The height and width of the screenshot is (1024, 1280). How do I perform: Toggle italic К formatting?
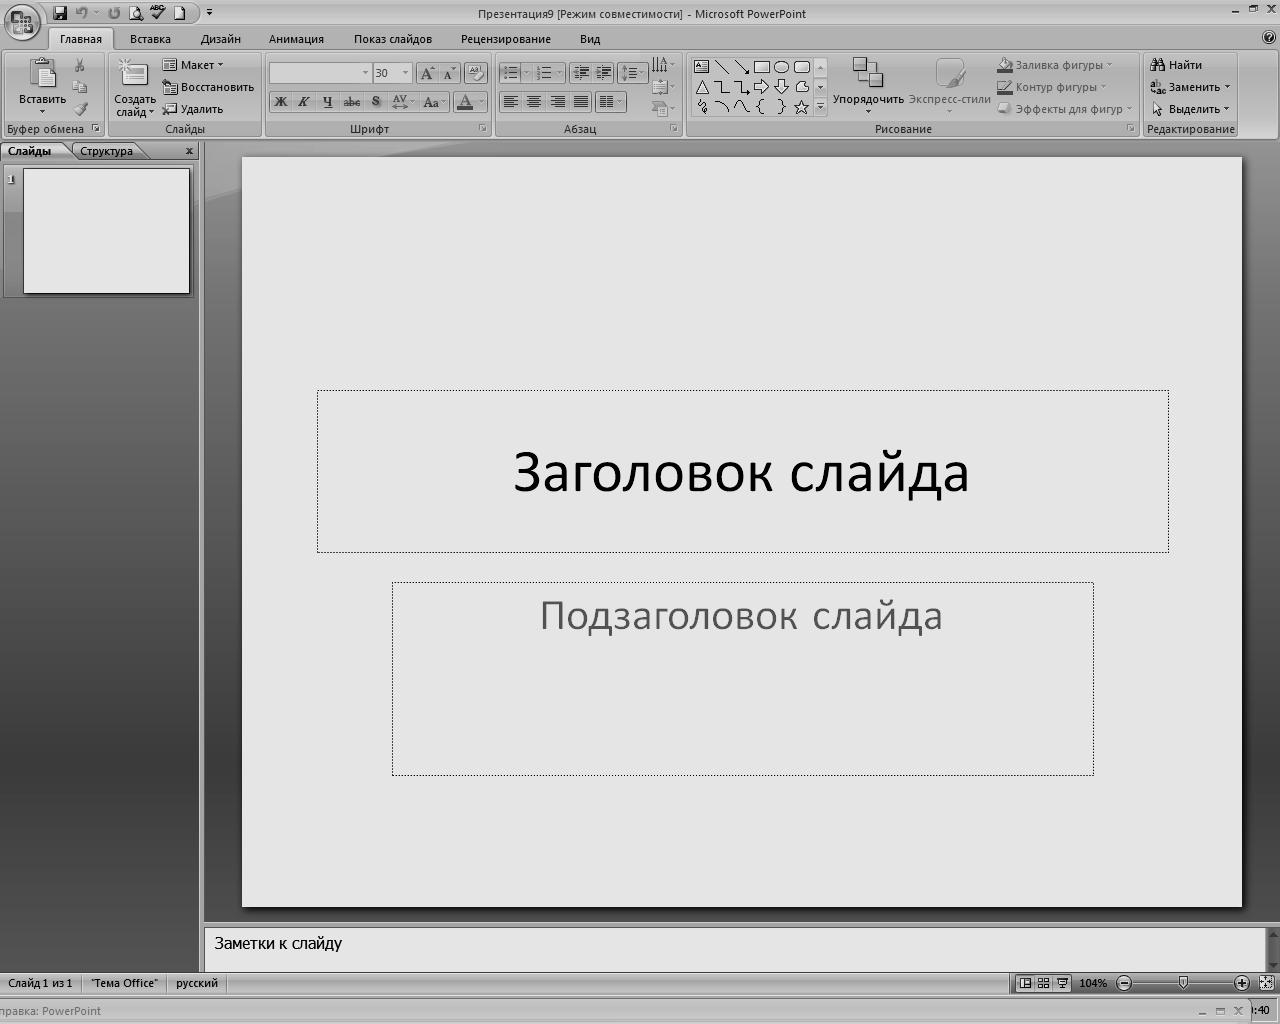(303, 102)
